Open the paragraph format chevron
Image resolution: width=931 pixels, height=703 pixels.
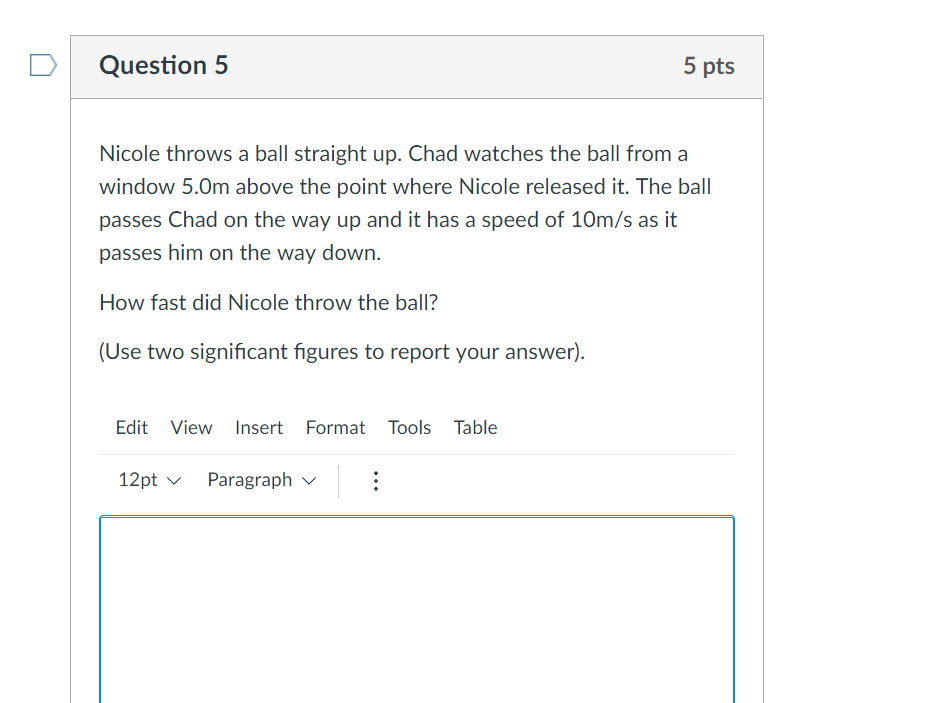[309, 480]
